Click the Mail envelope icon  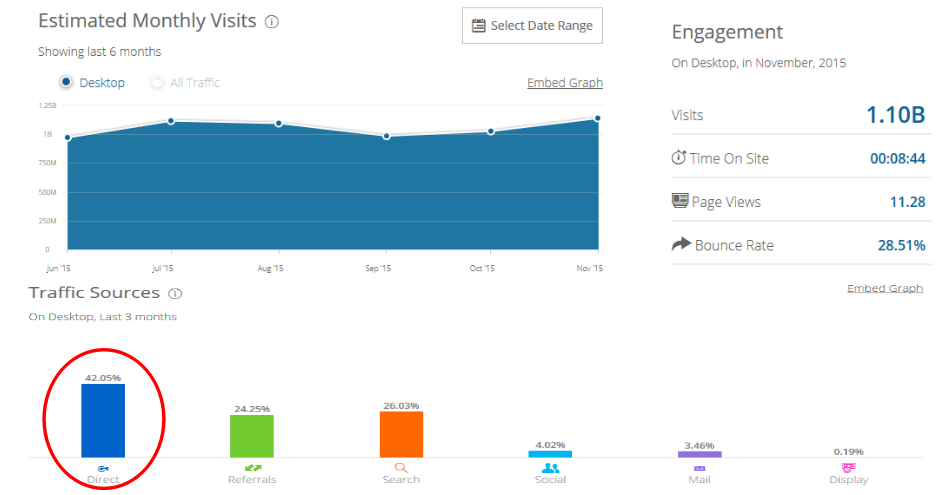699,467
